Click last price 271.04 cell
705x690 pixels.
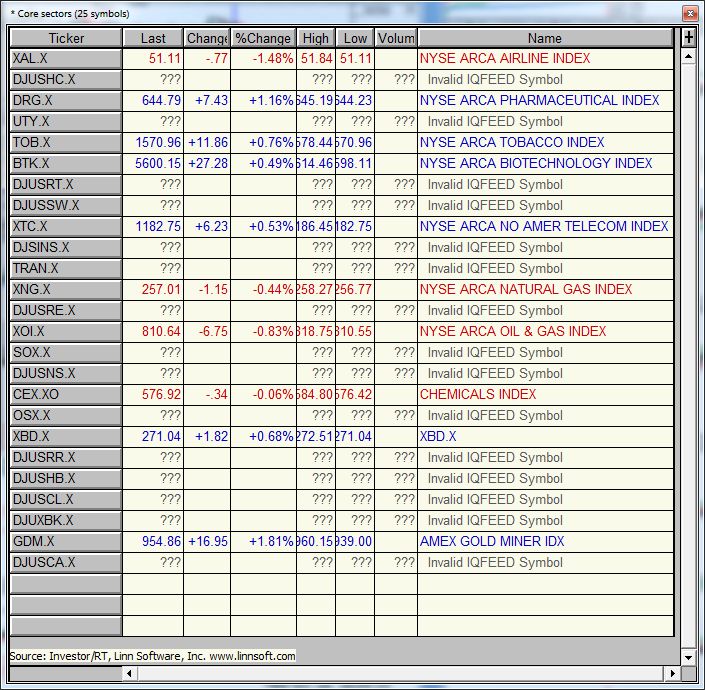coord(153,436)
